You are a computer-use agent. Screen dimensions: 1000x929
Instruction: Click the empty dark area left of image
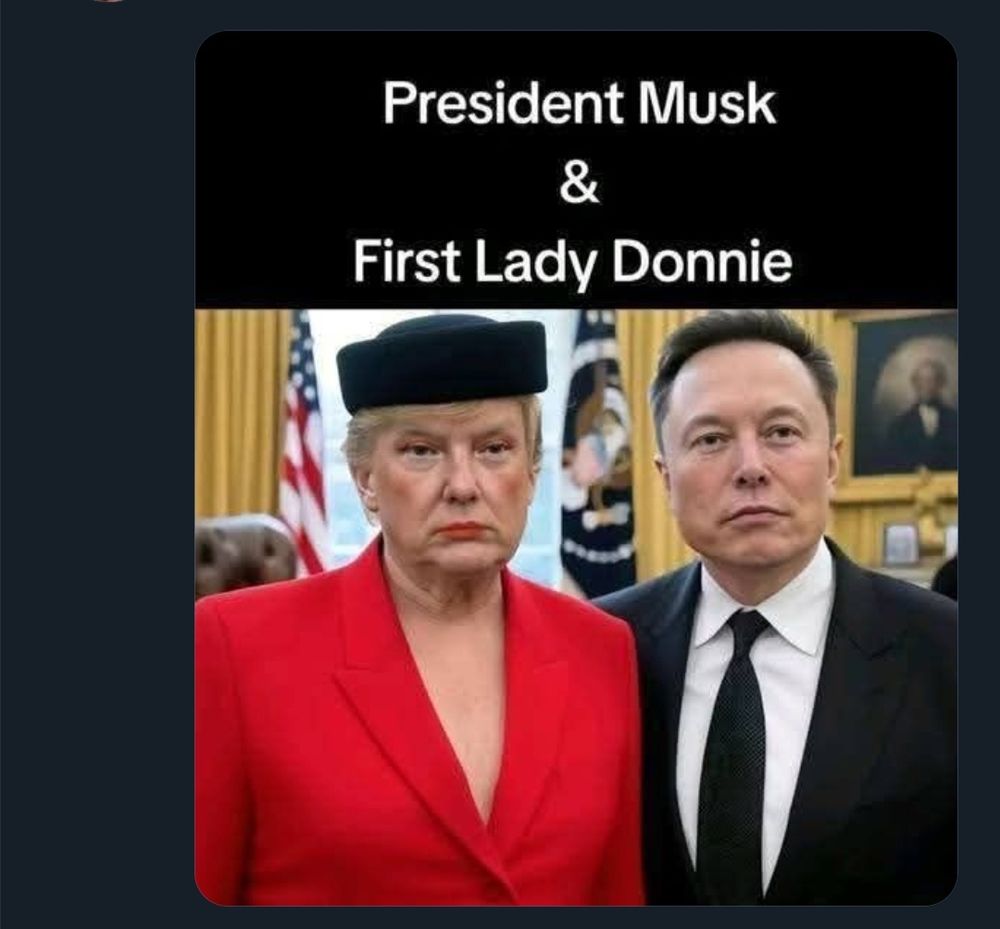click(x=96, y=465)
